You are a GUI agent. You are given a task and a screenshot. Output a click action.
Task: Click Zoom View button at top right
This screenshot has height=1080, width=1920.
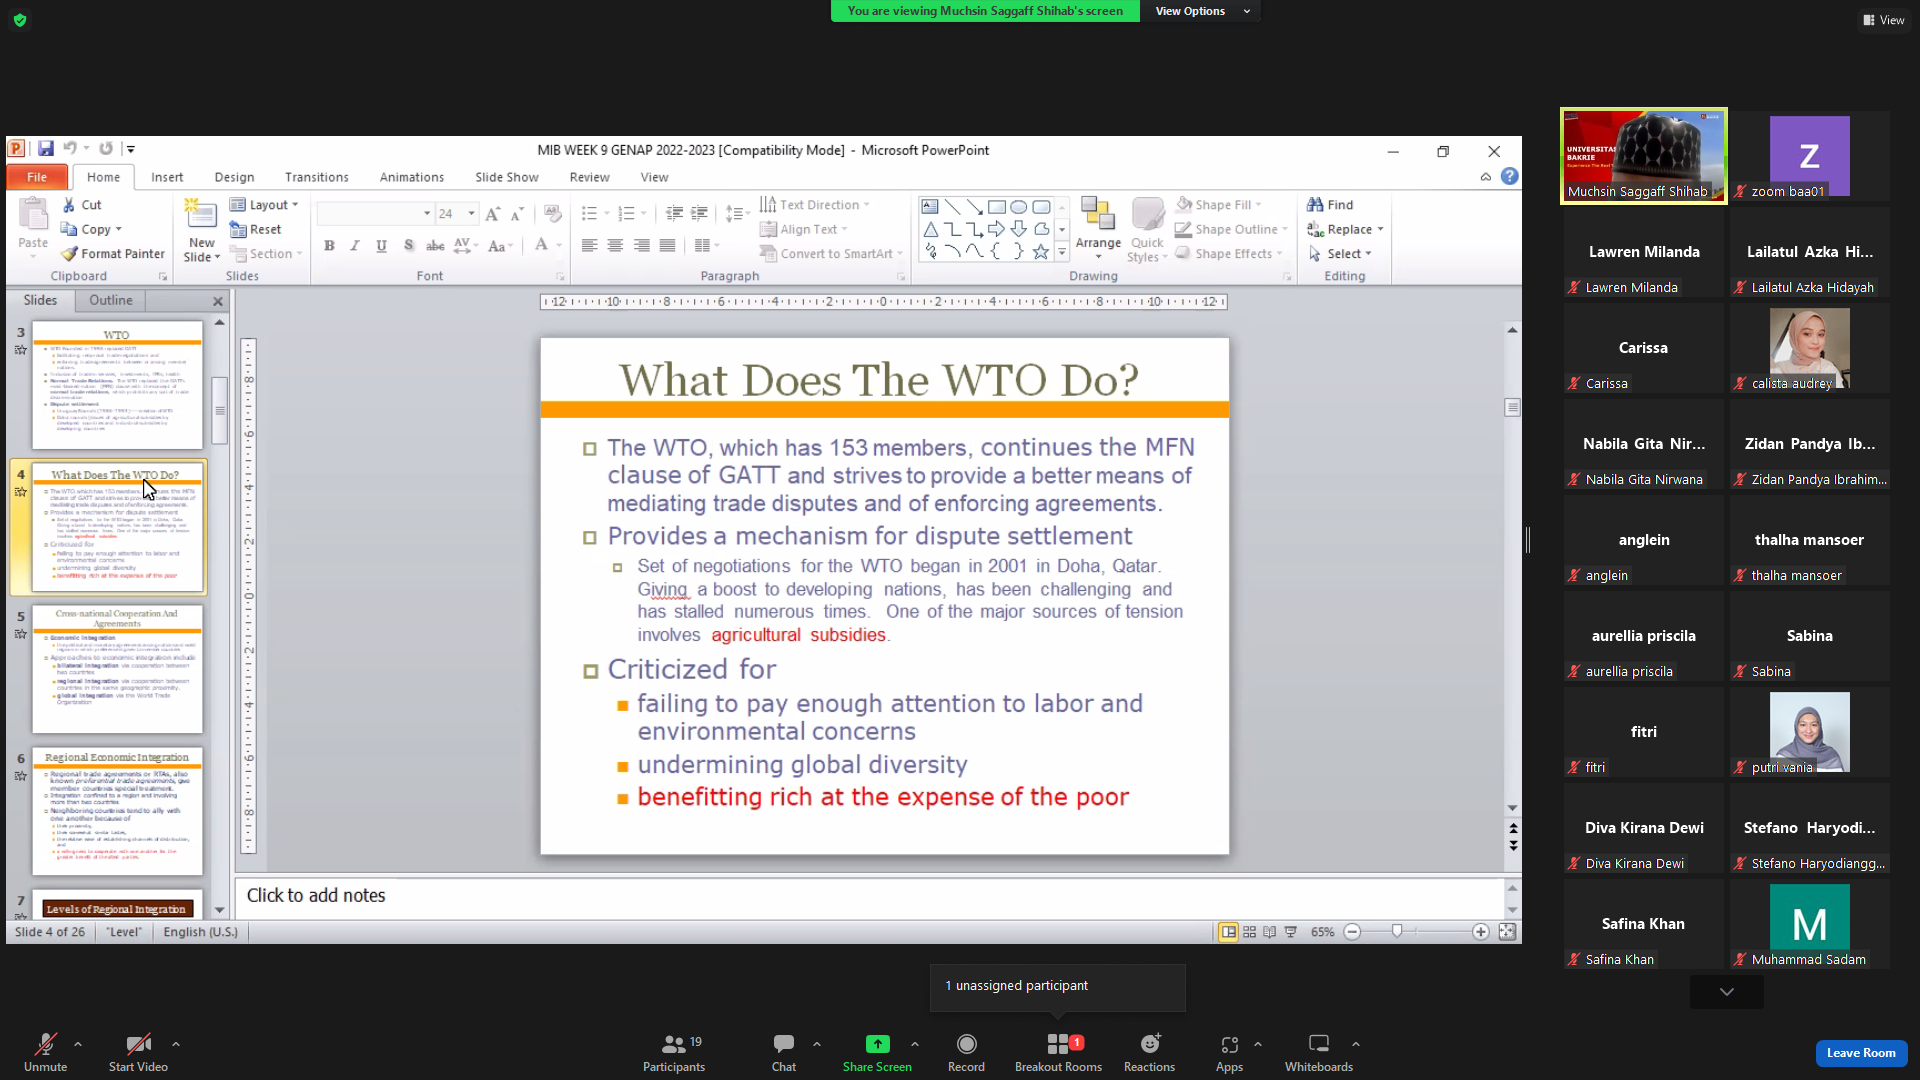tap(1883, 20)
